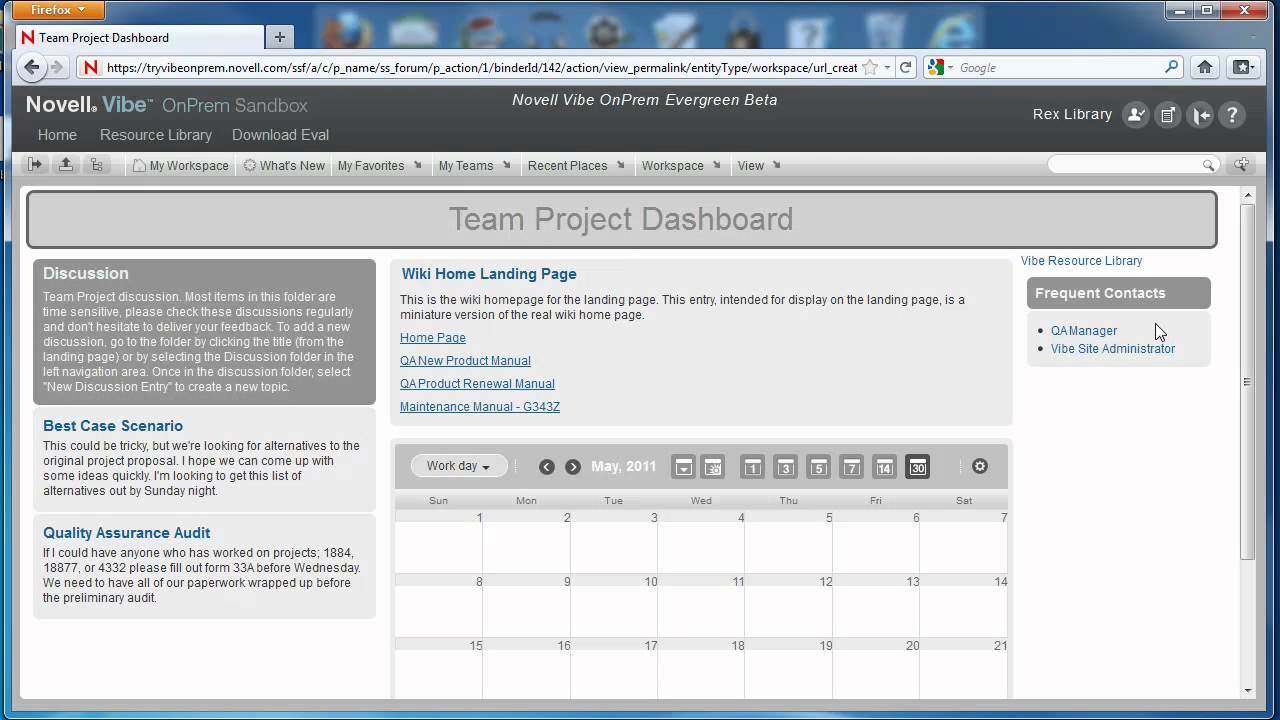Click the calendar date picker dropdown icon
Image resolution: width=1280 pixels, height=720 pixels.
(683, 467)
